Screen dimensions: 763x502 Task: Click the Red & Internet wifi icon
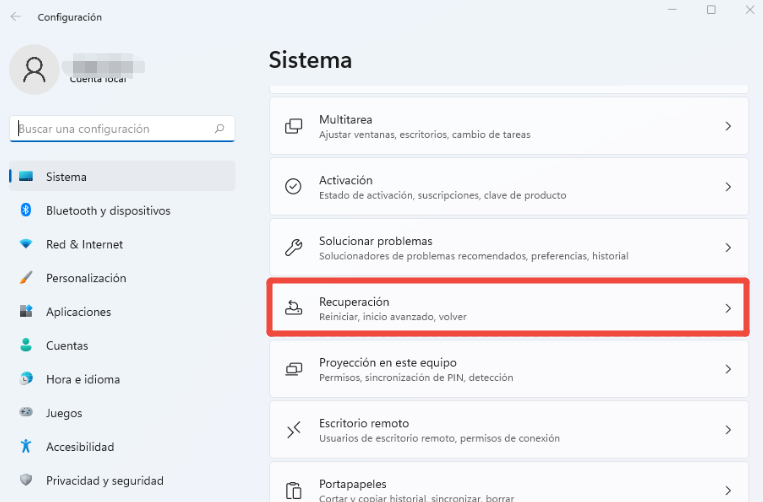tap(26, 244)
